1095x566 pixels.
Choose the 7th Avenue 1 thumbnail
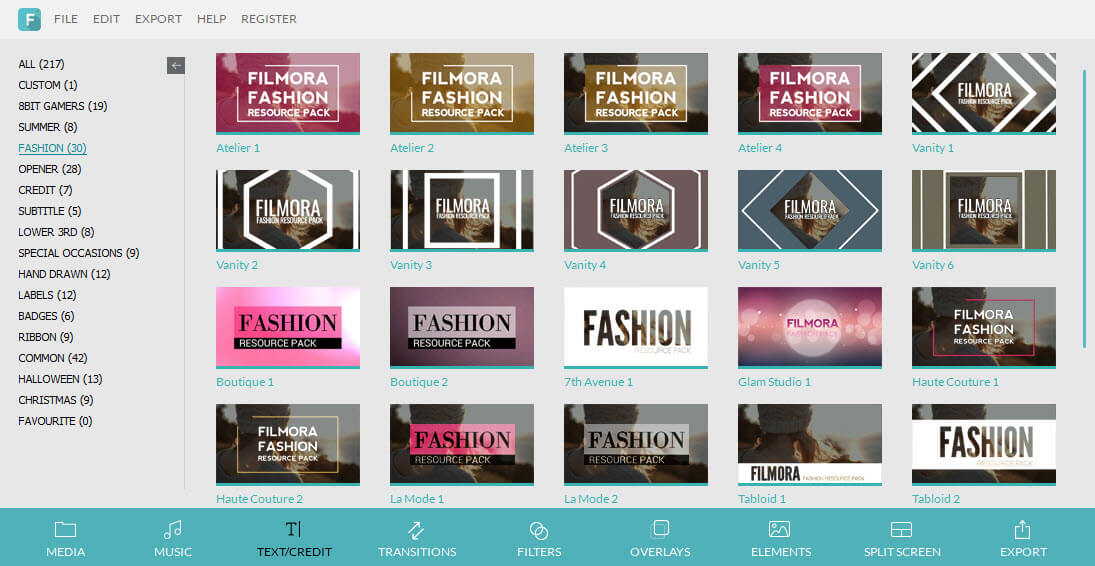pos(635,328)
